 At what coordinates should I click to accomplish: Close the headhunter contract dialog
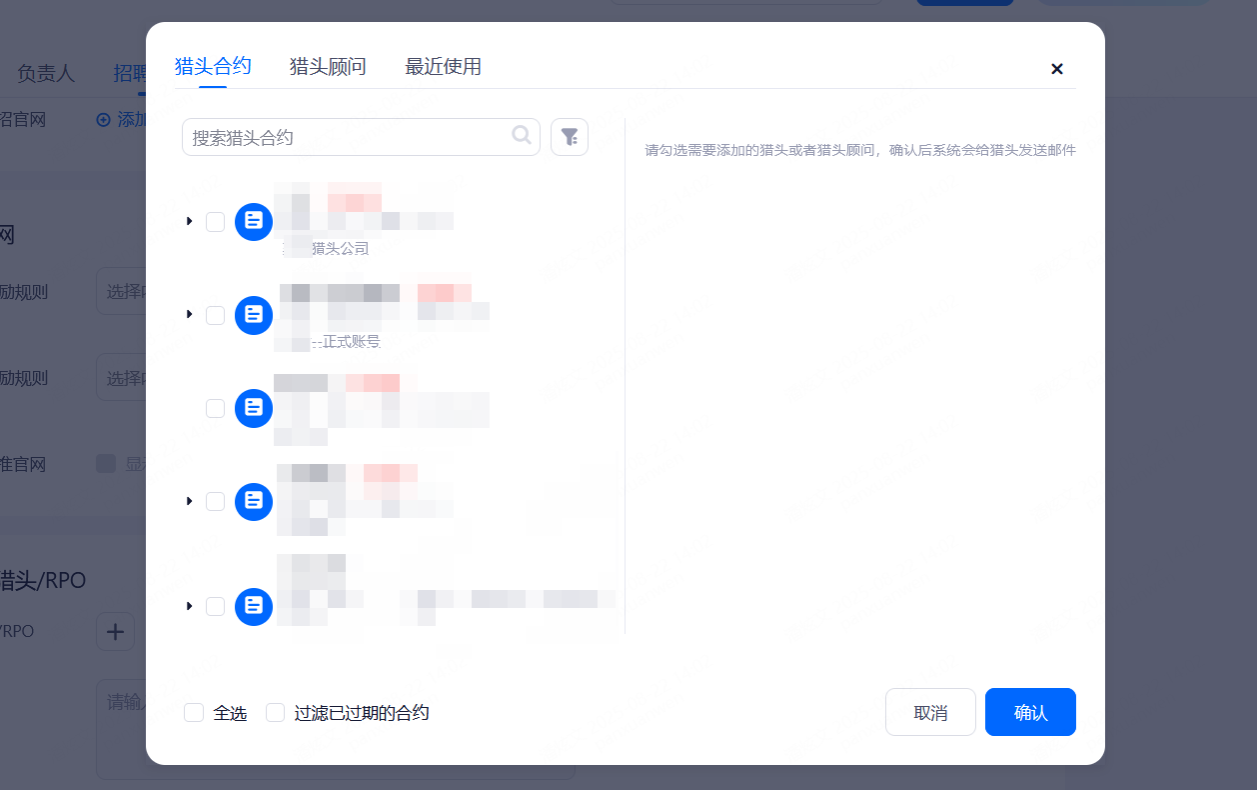tap(1056, 69)
